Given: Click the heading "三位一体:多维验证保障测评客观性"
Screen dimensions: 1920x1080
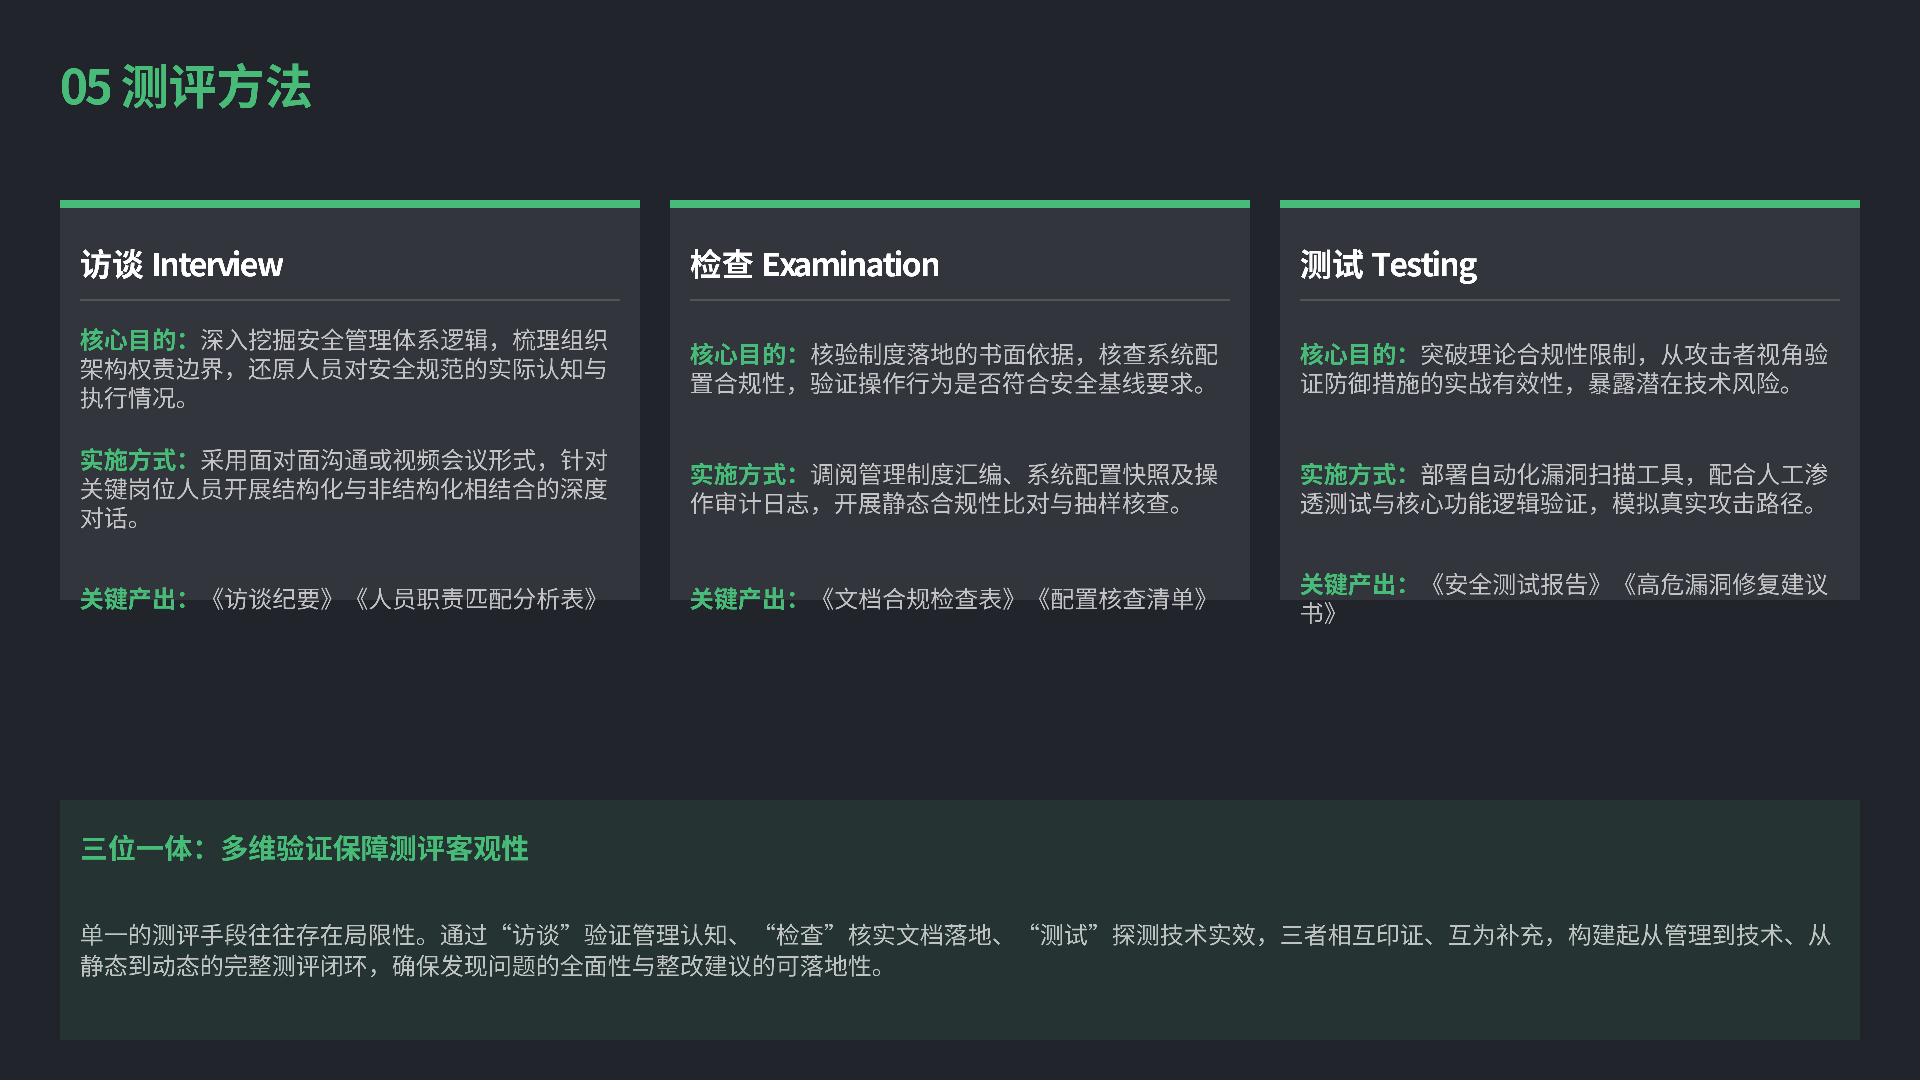Looking at the screenshot, I should [x=304, y=849].
